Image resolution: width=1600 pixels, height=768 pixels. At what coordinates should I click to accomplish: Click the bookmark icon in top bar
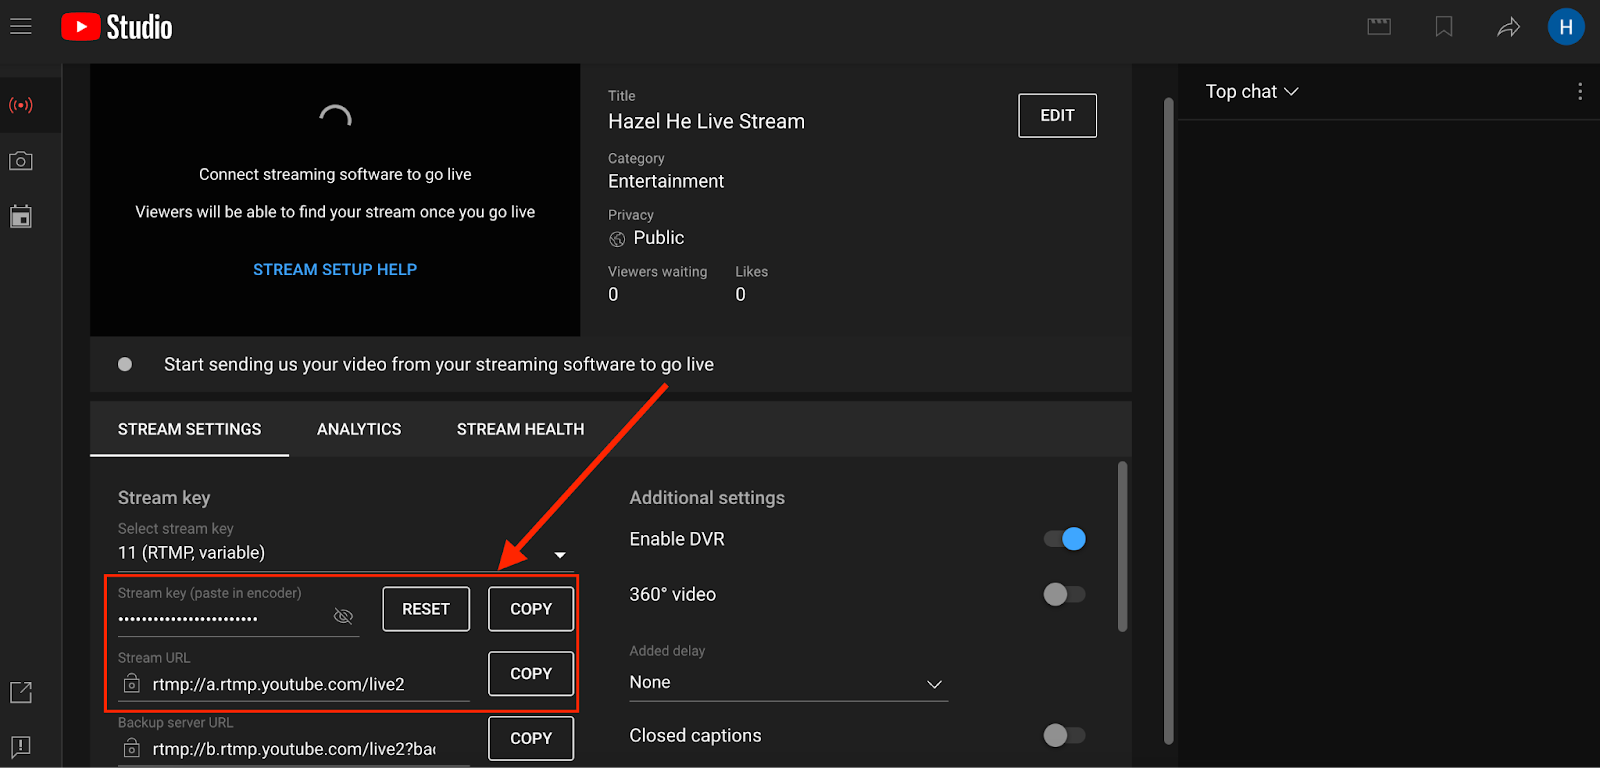coord(1444,27)
